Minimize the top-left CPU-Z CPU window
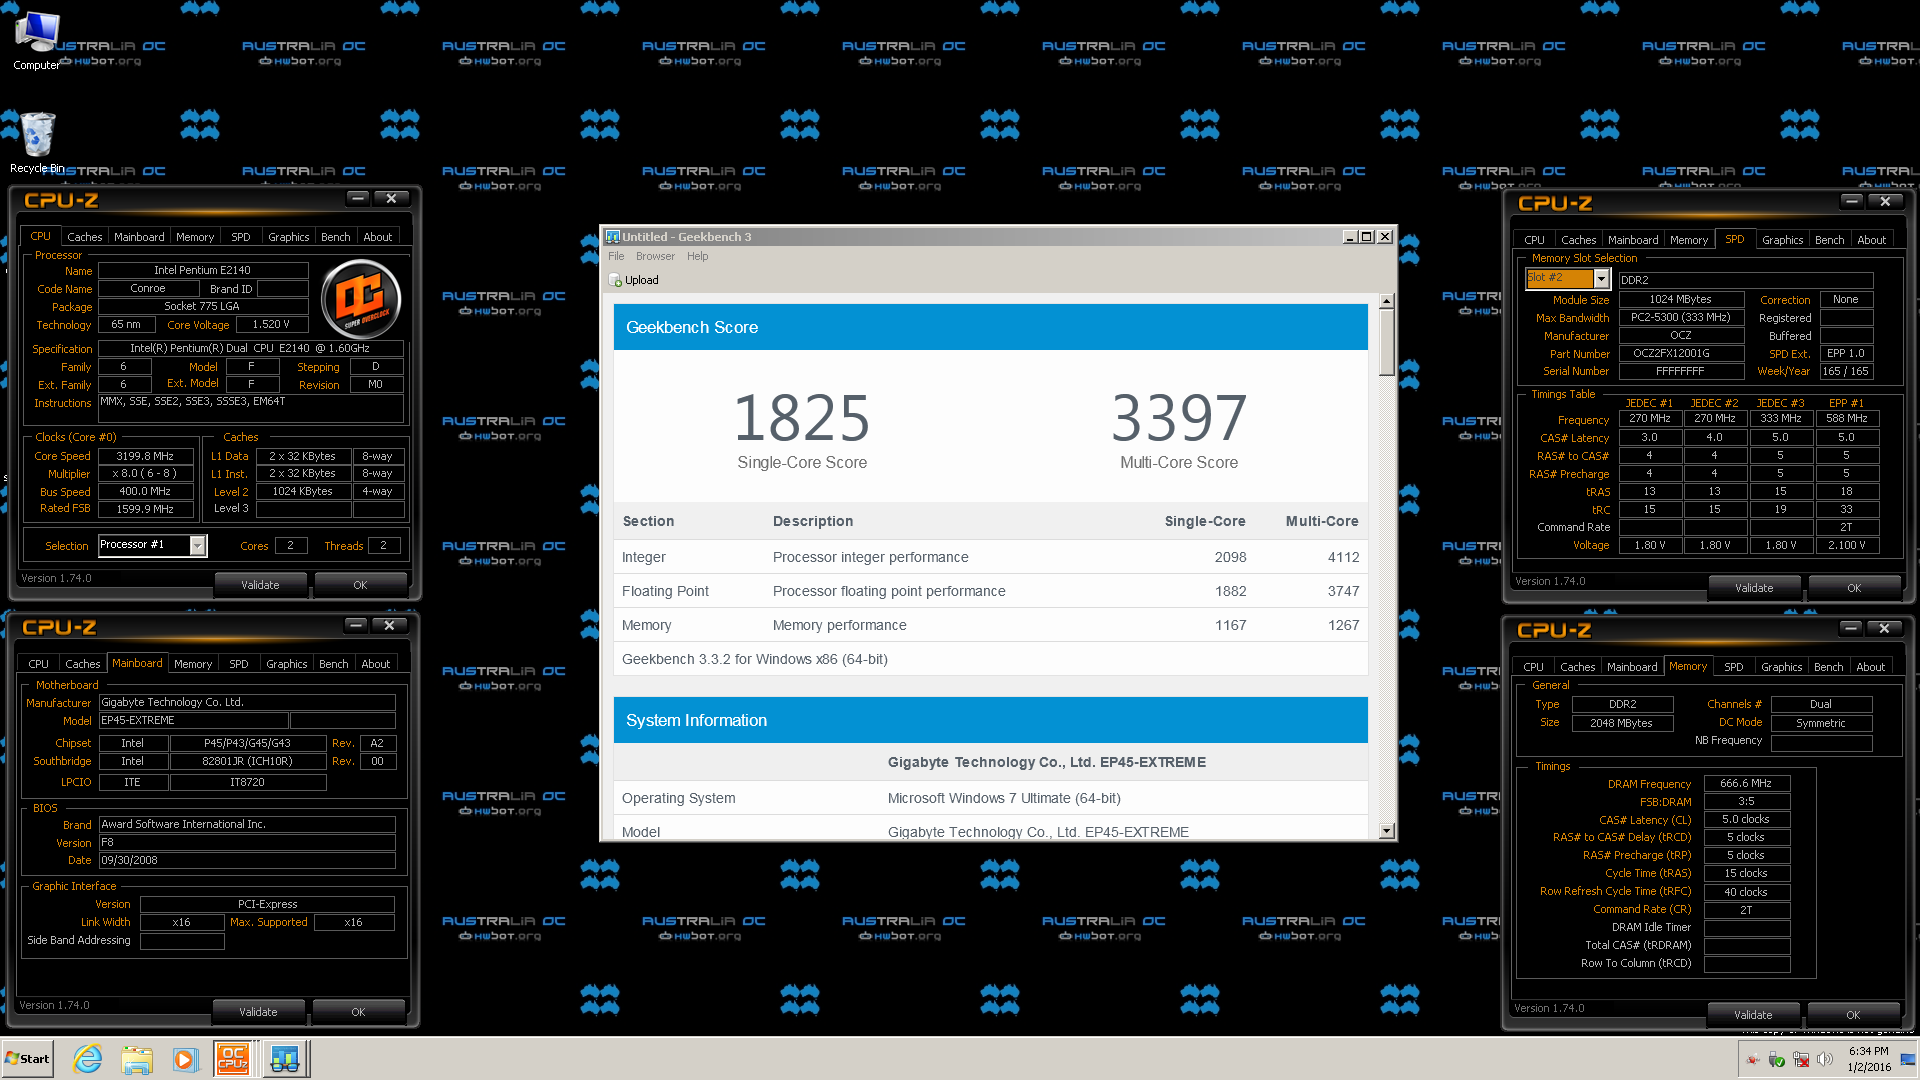 pos(358,198)
